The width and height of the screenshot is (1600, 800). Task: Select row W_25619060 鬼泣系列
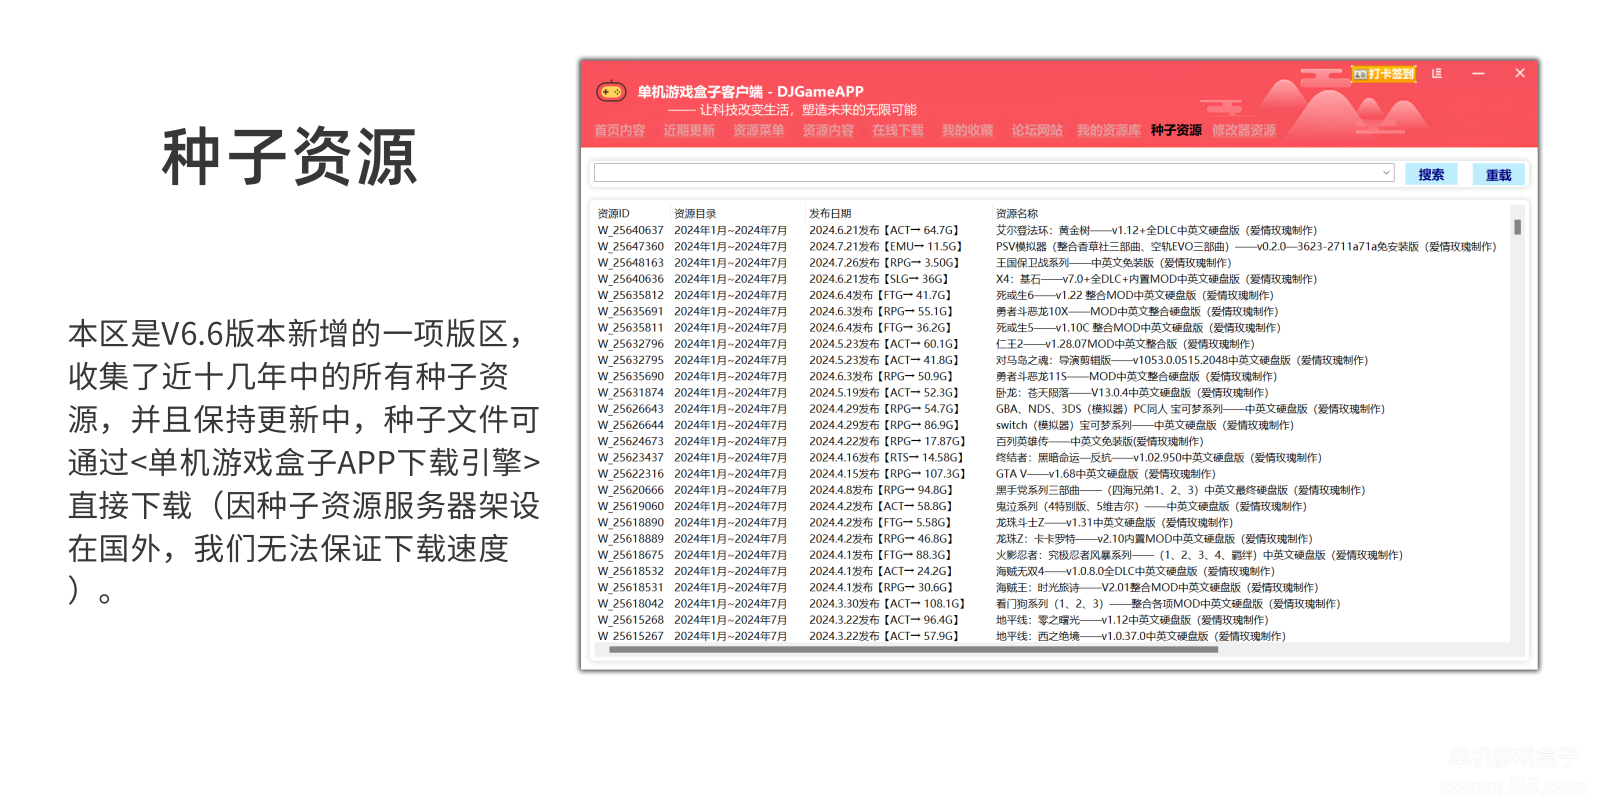1053,506
